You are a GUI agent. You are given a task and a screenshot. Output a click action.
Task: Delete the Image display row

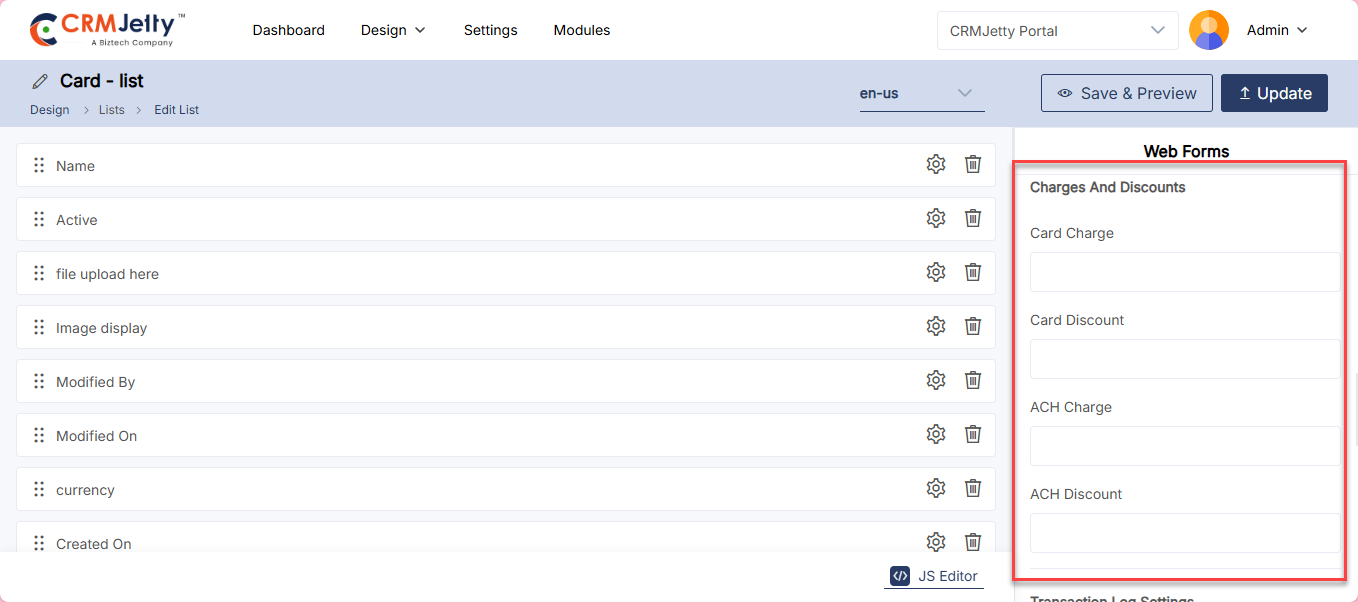click(972, 327)
